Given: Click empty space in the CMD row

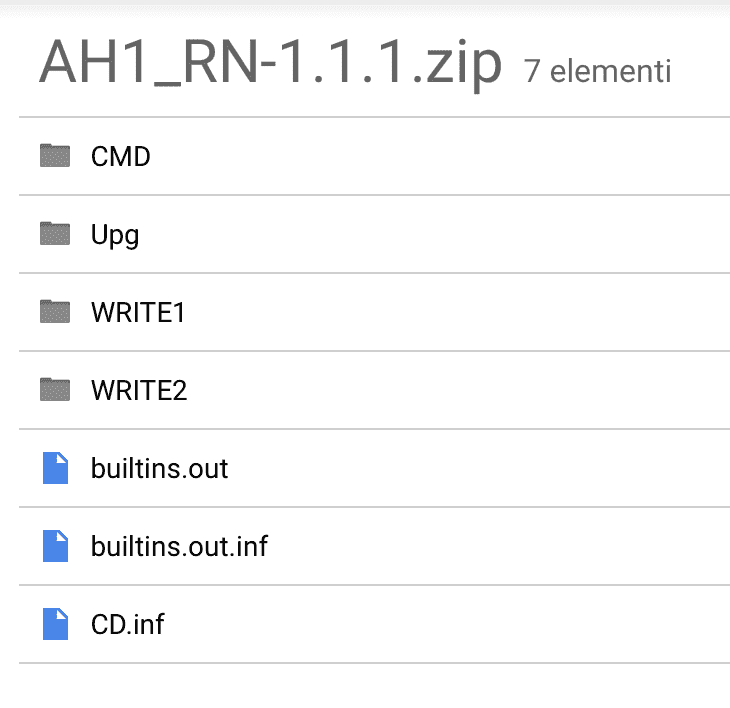Looking at the screenshot, I should coord(450,156).
